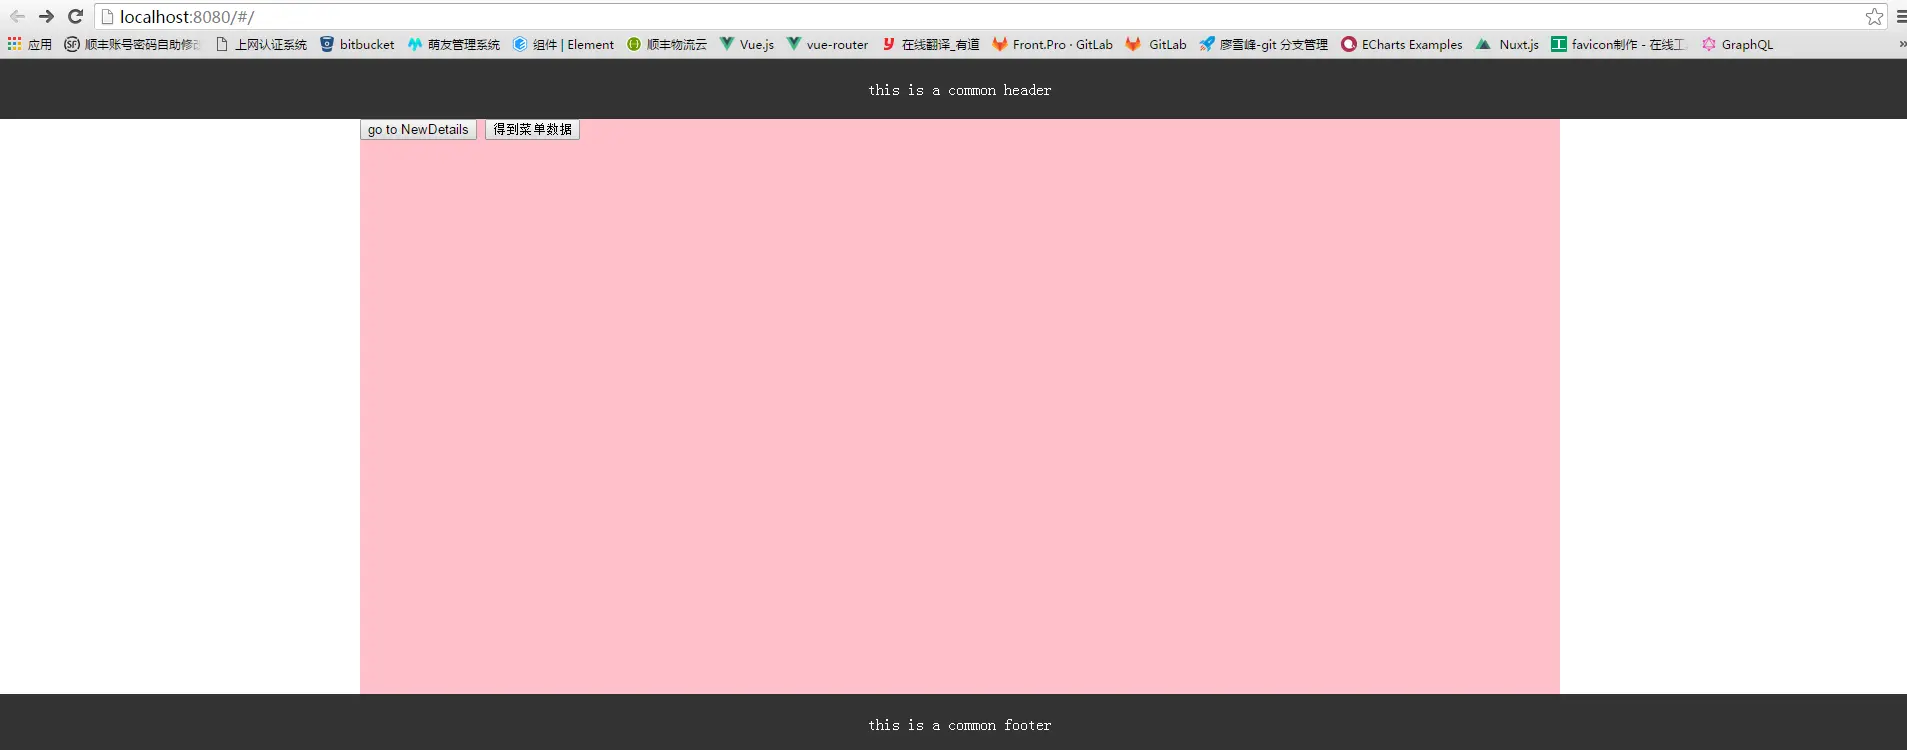Click the 'go to NewDetails' button
Image resolution: width=1907 pixels, height=750 pixels.
coord(418,130)
